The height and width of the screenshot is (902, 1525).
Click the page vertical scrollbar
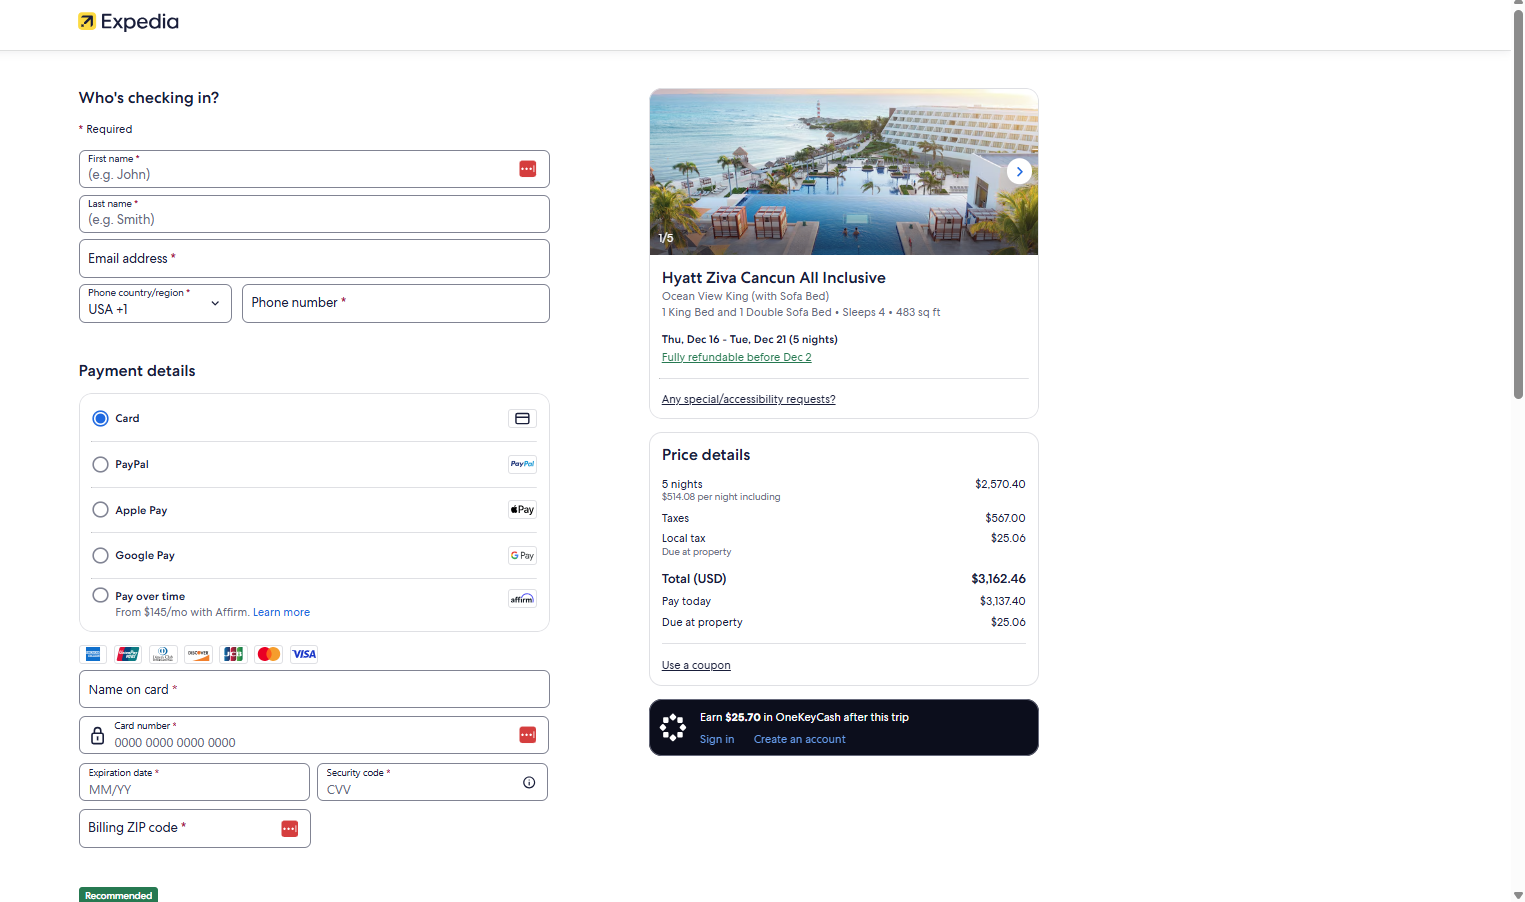[1518, 205]
